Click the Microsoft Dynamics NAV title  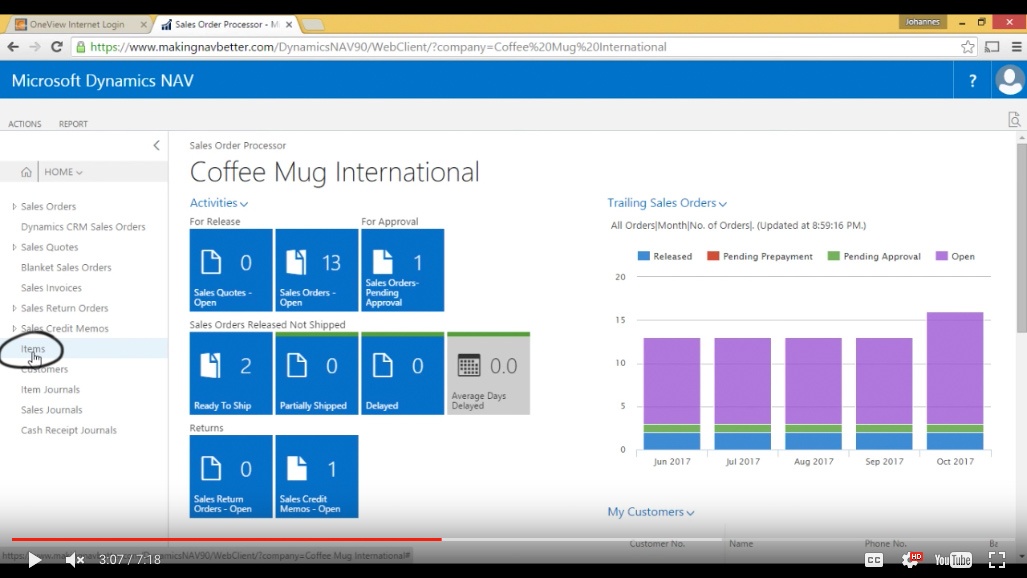coord(103,81)
